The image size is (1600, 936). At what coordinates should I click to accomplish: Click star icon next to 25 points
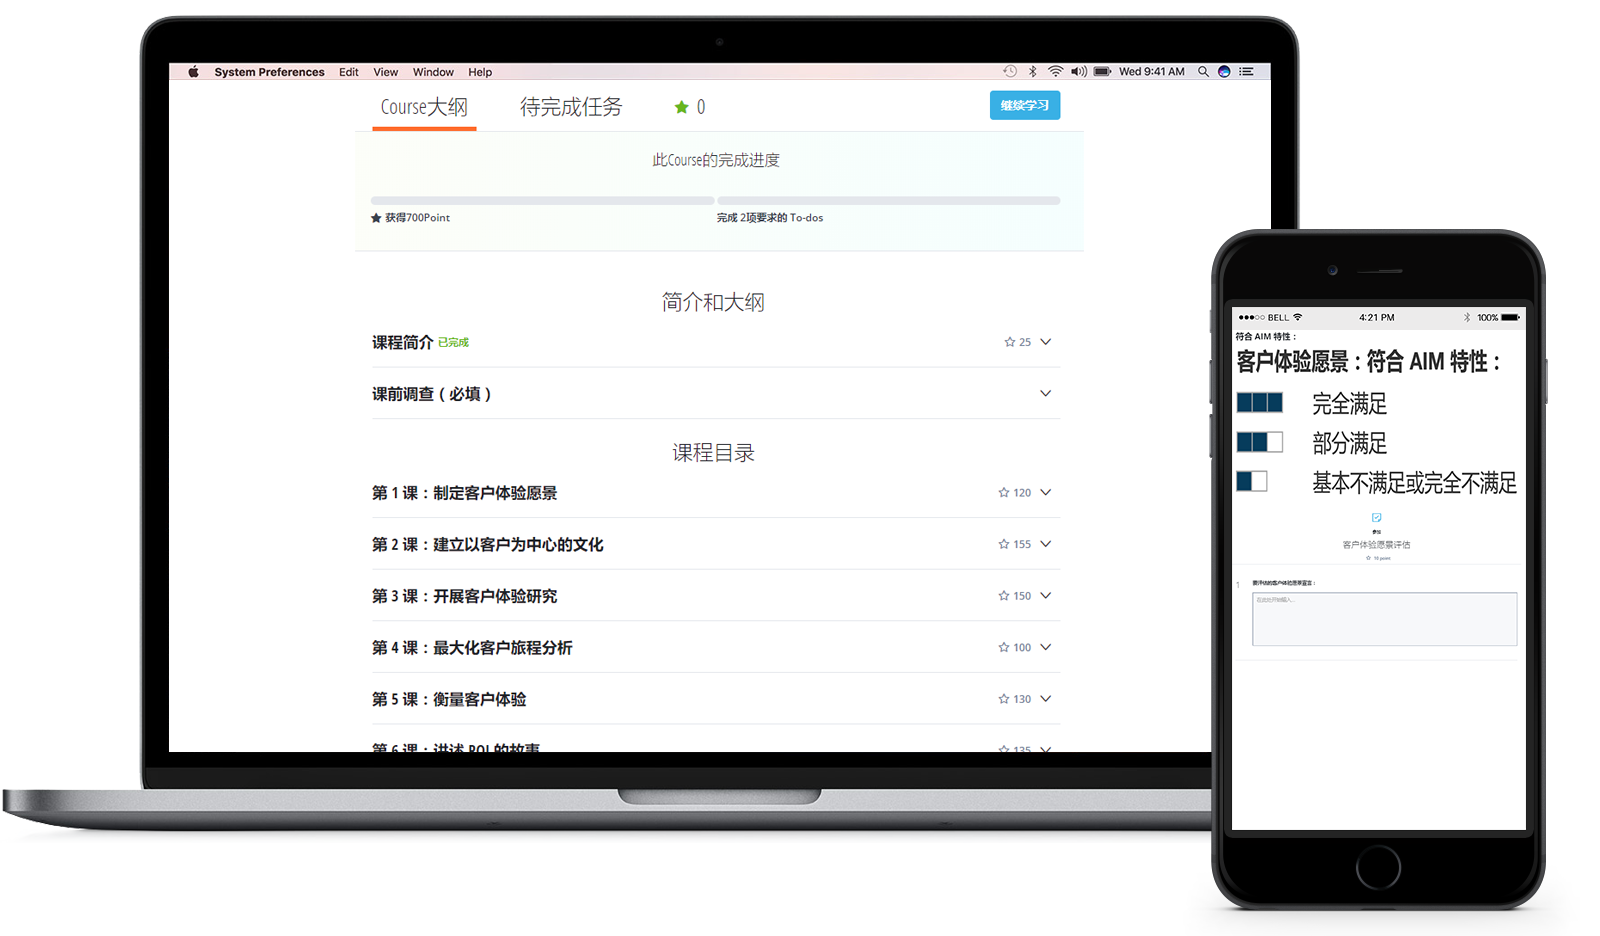(1010, 342)
